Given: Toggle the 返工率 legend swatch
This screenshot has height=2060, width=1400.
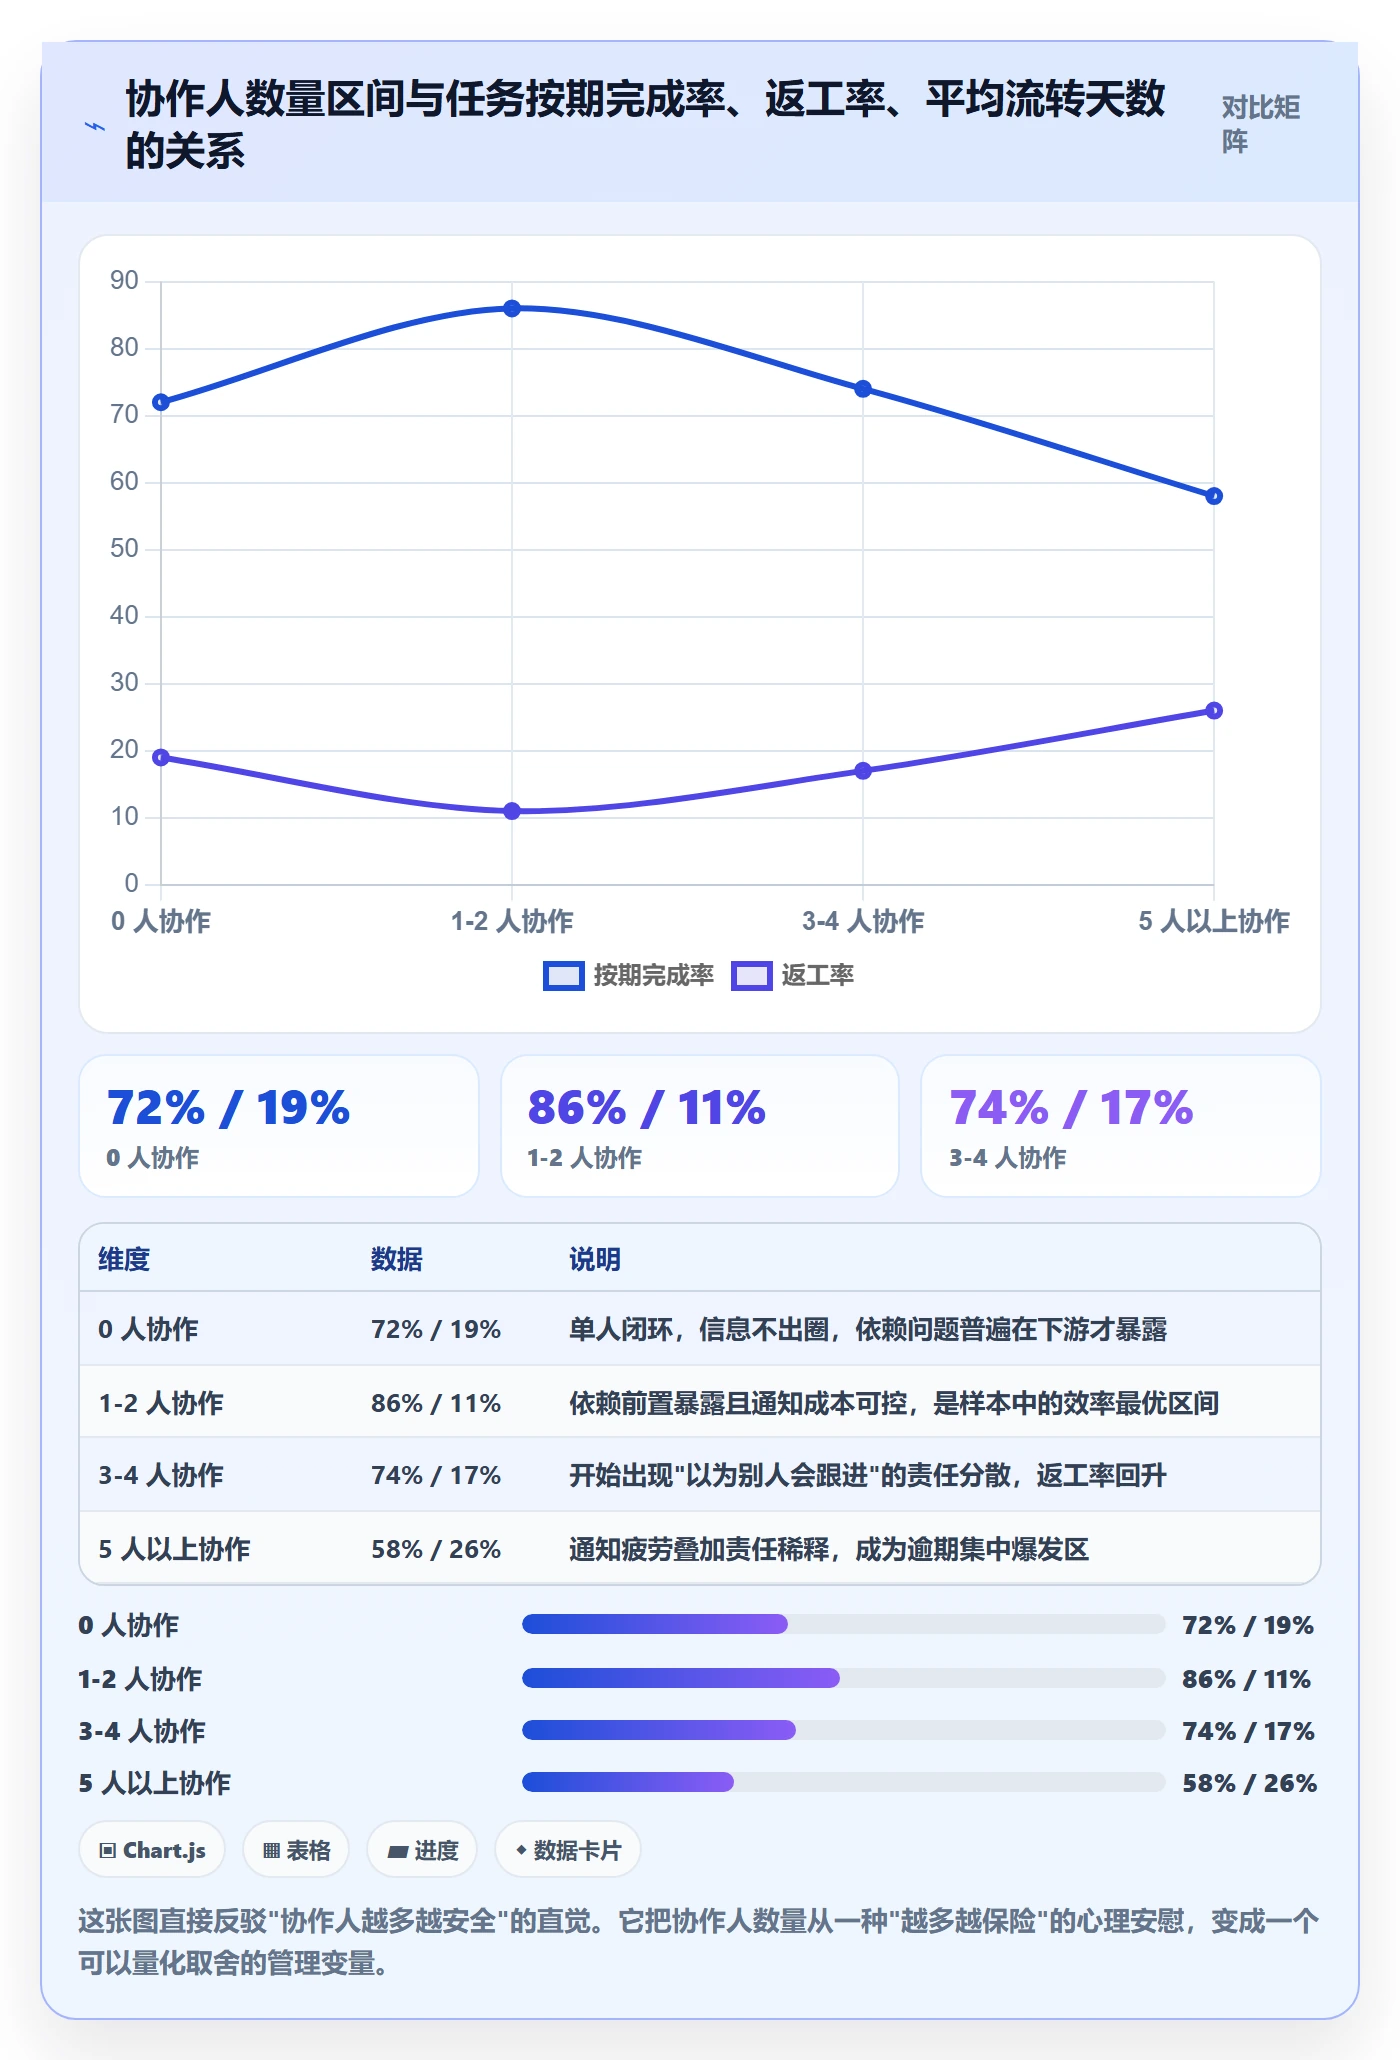Looking at the screenshot, I should click(x=751, y=976).
